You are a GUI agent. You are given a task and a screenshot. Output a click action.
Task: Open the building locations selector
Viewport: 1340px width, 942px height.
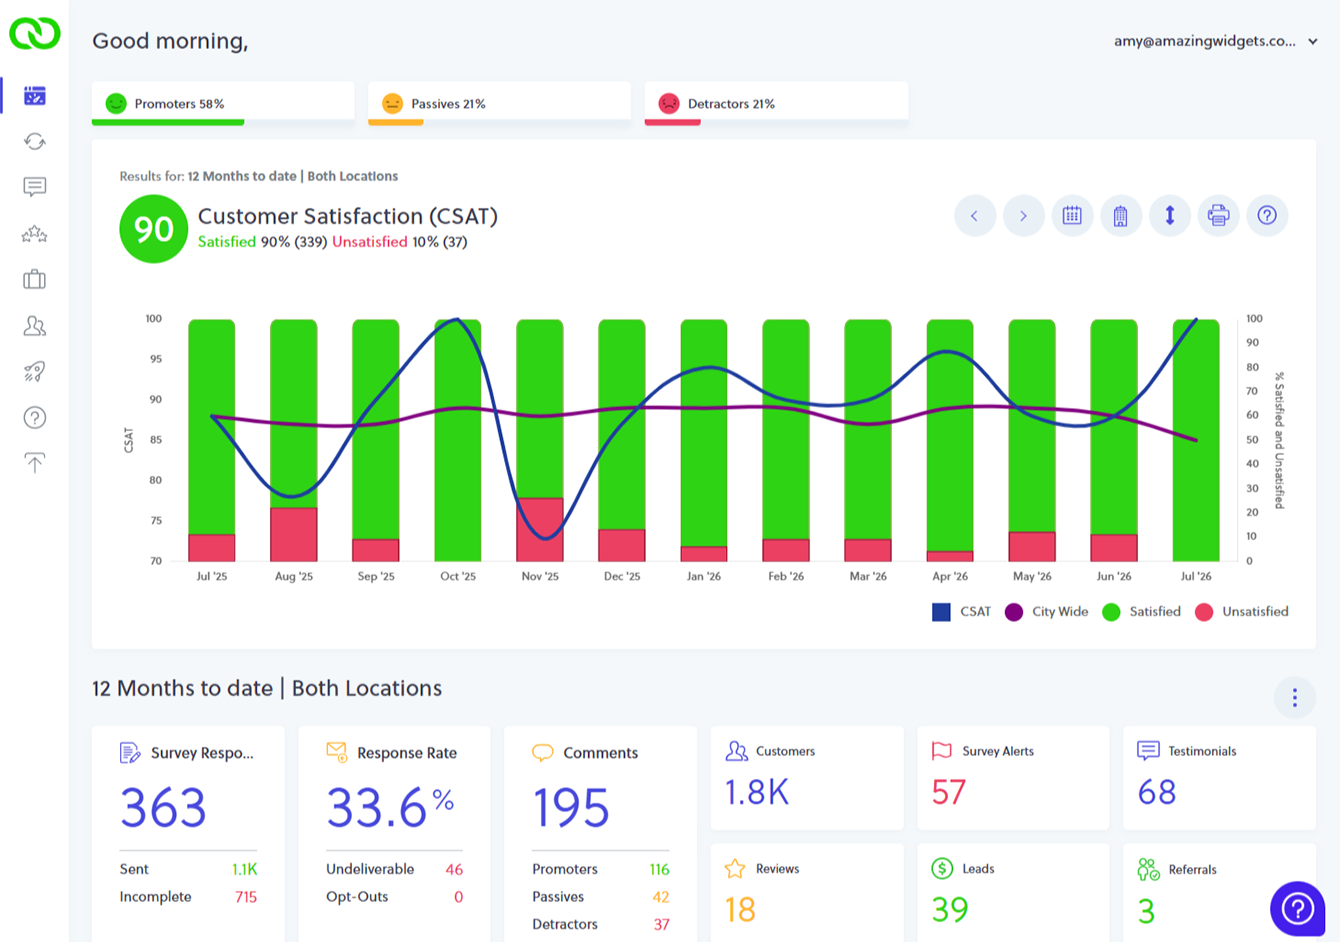(1120, 215)
